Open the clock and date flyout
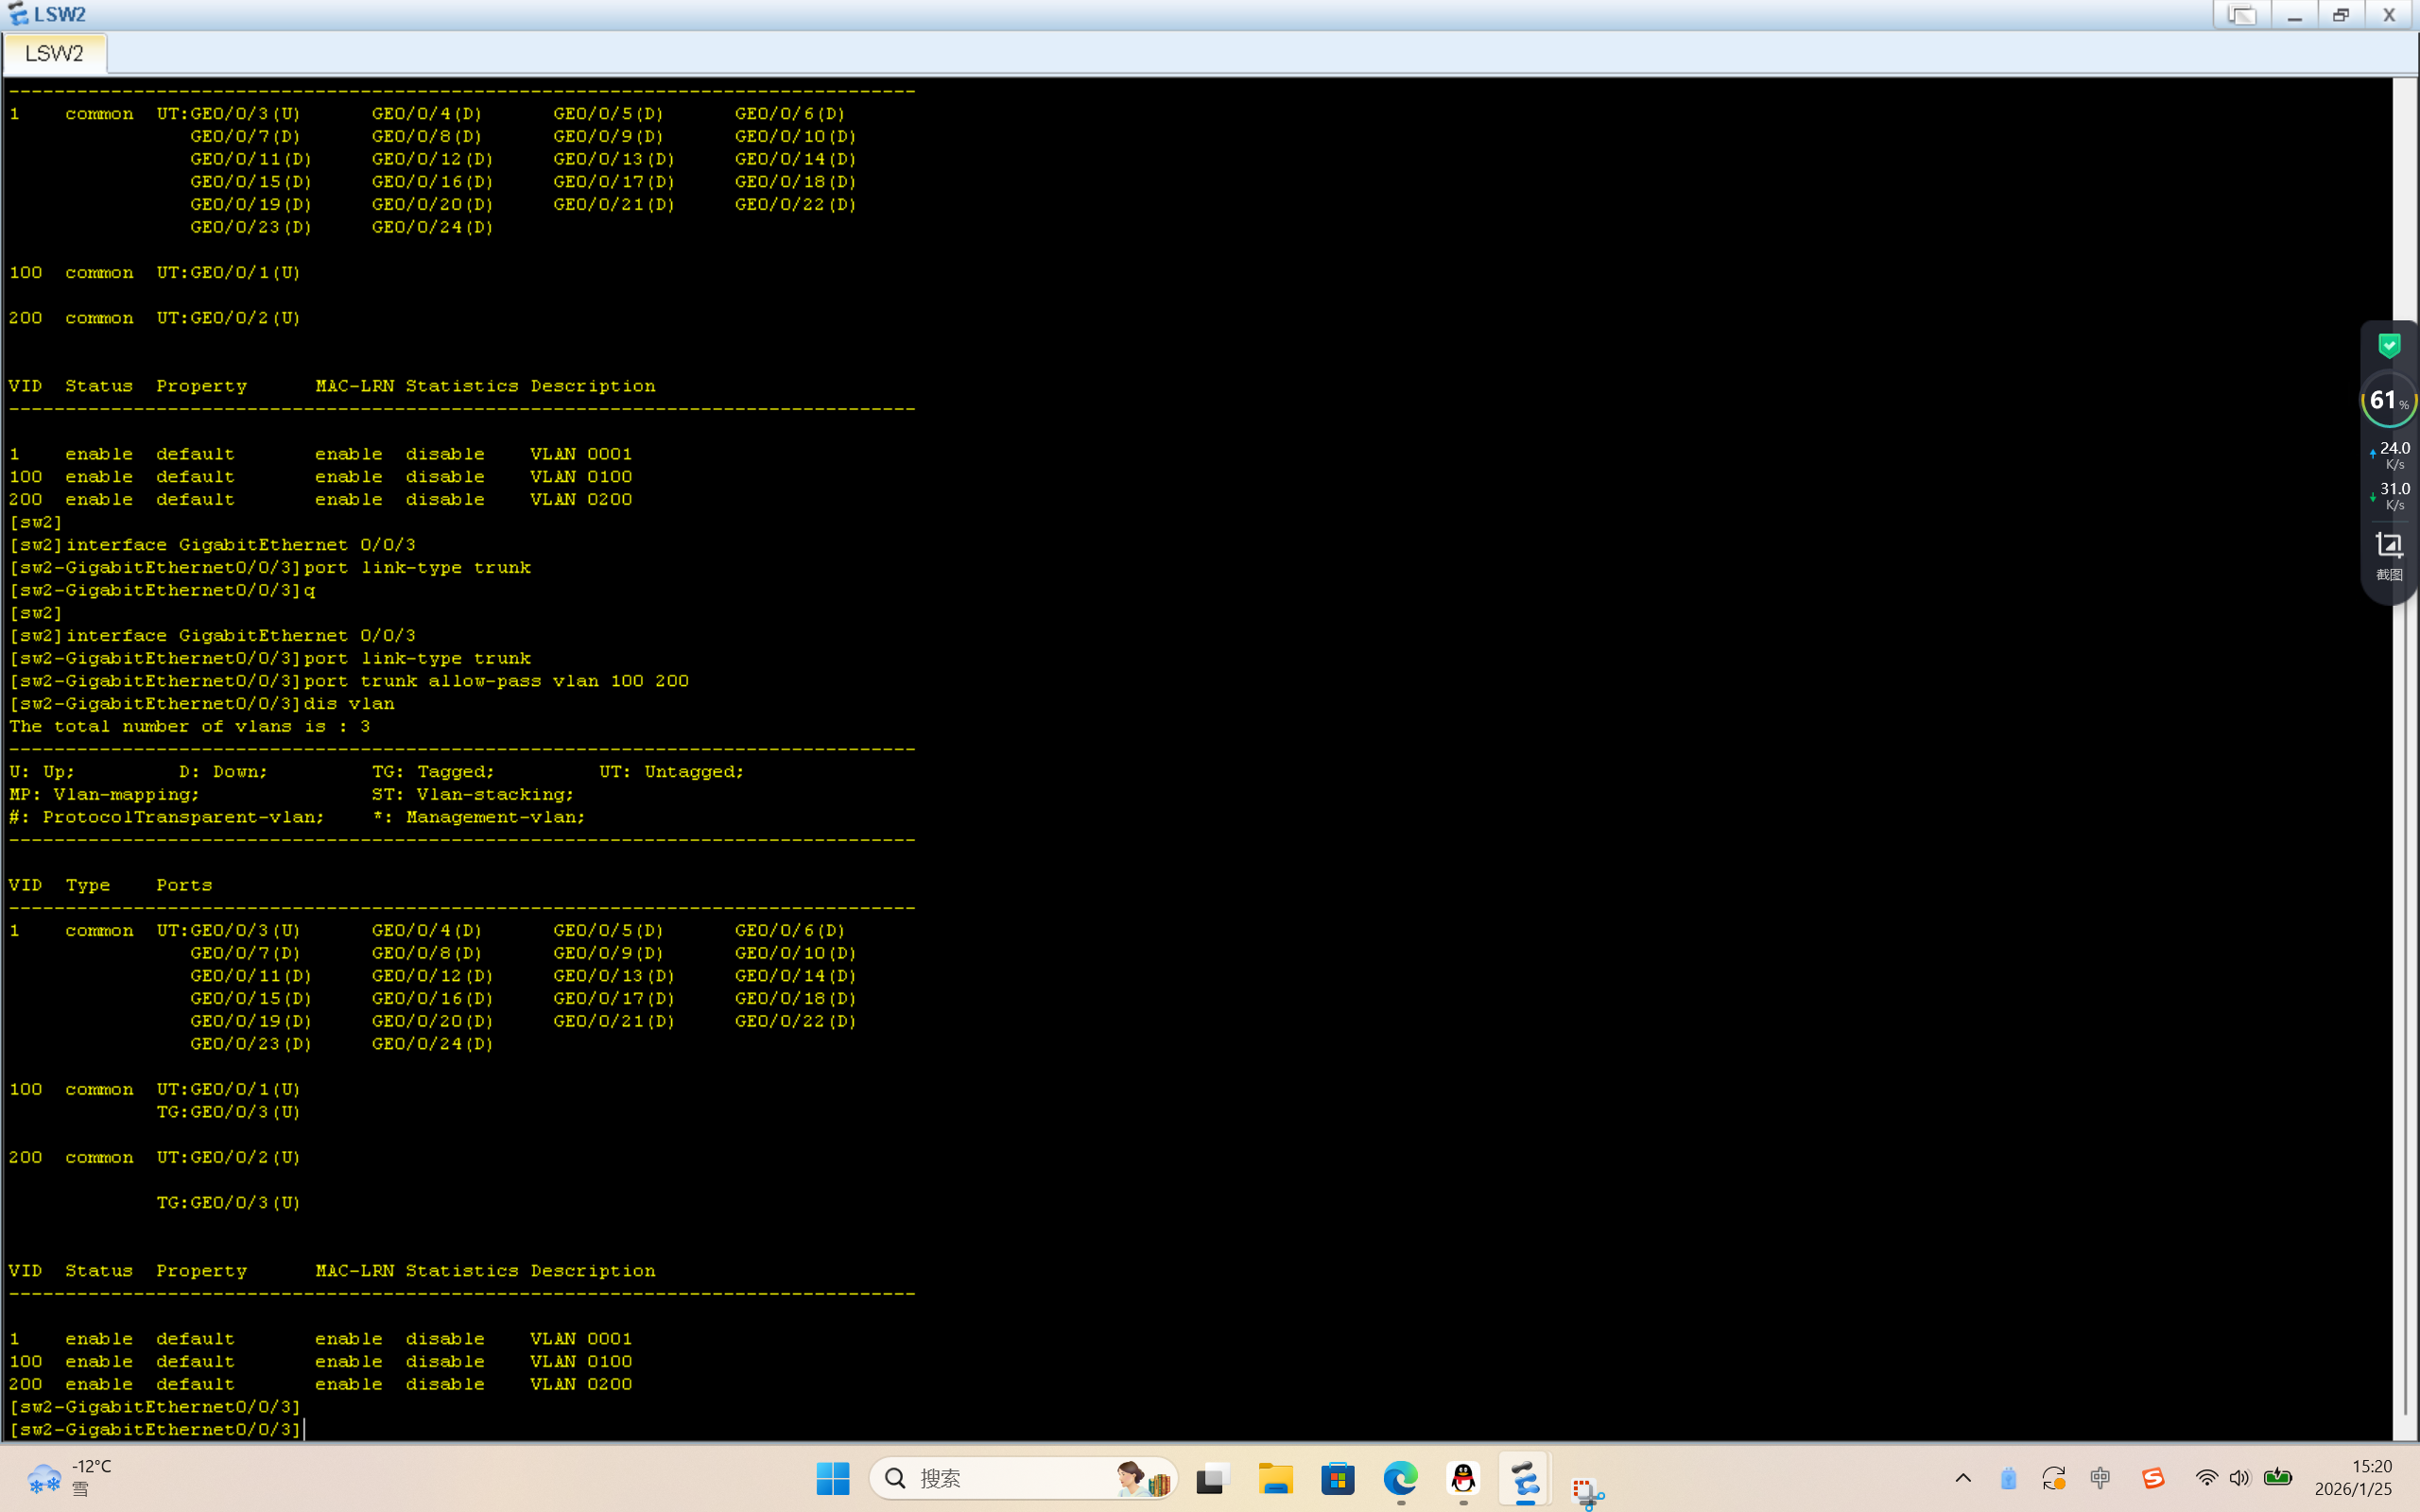 [x=2353, y=1478]
